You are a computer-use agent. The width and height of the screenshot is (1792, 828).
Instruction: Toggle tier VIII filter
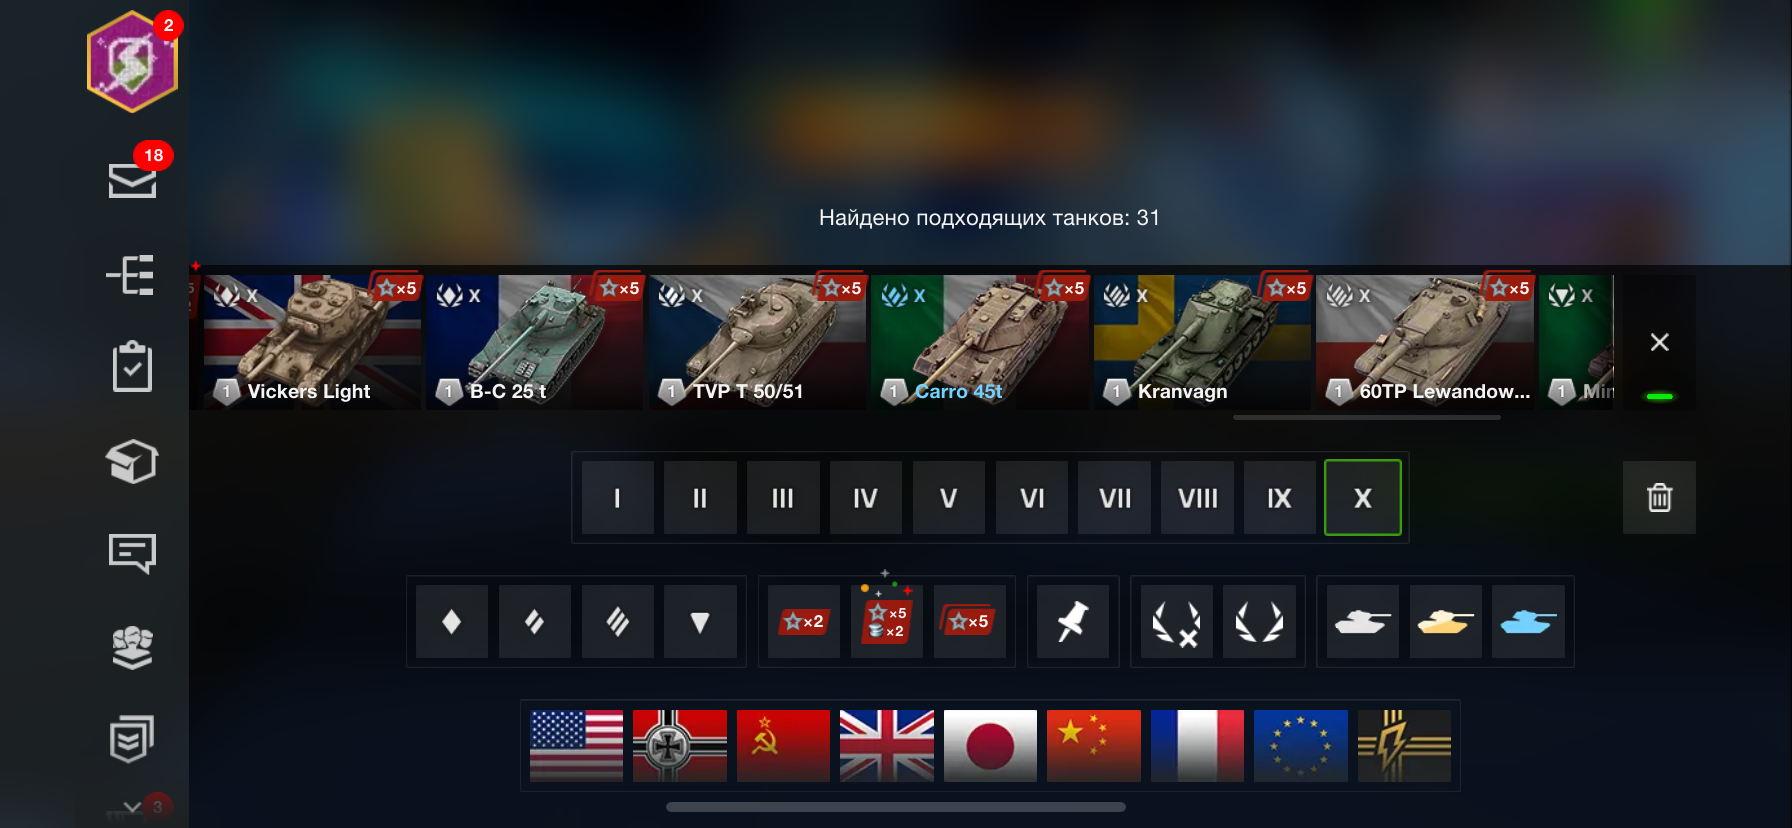click(x=1197, y=497)
